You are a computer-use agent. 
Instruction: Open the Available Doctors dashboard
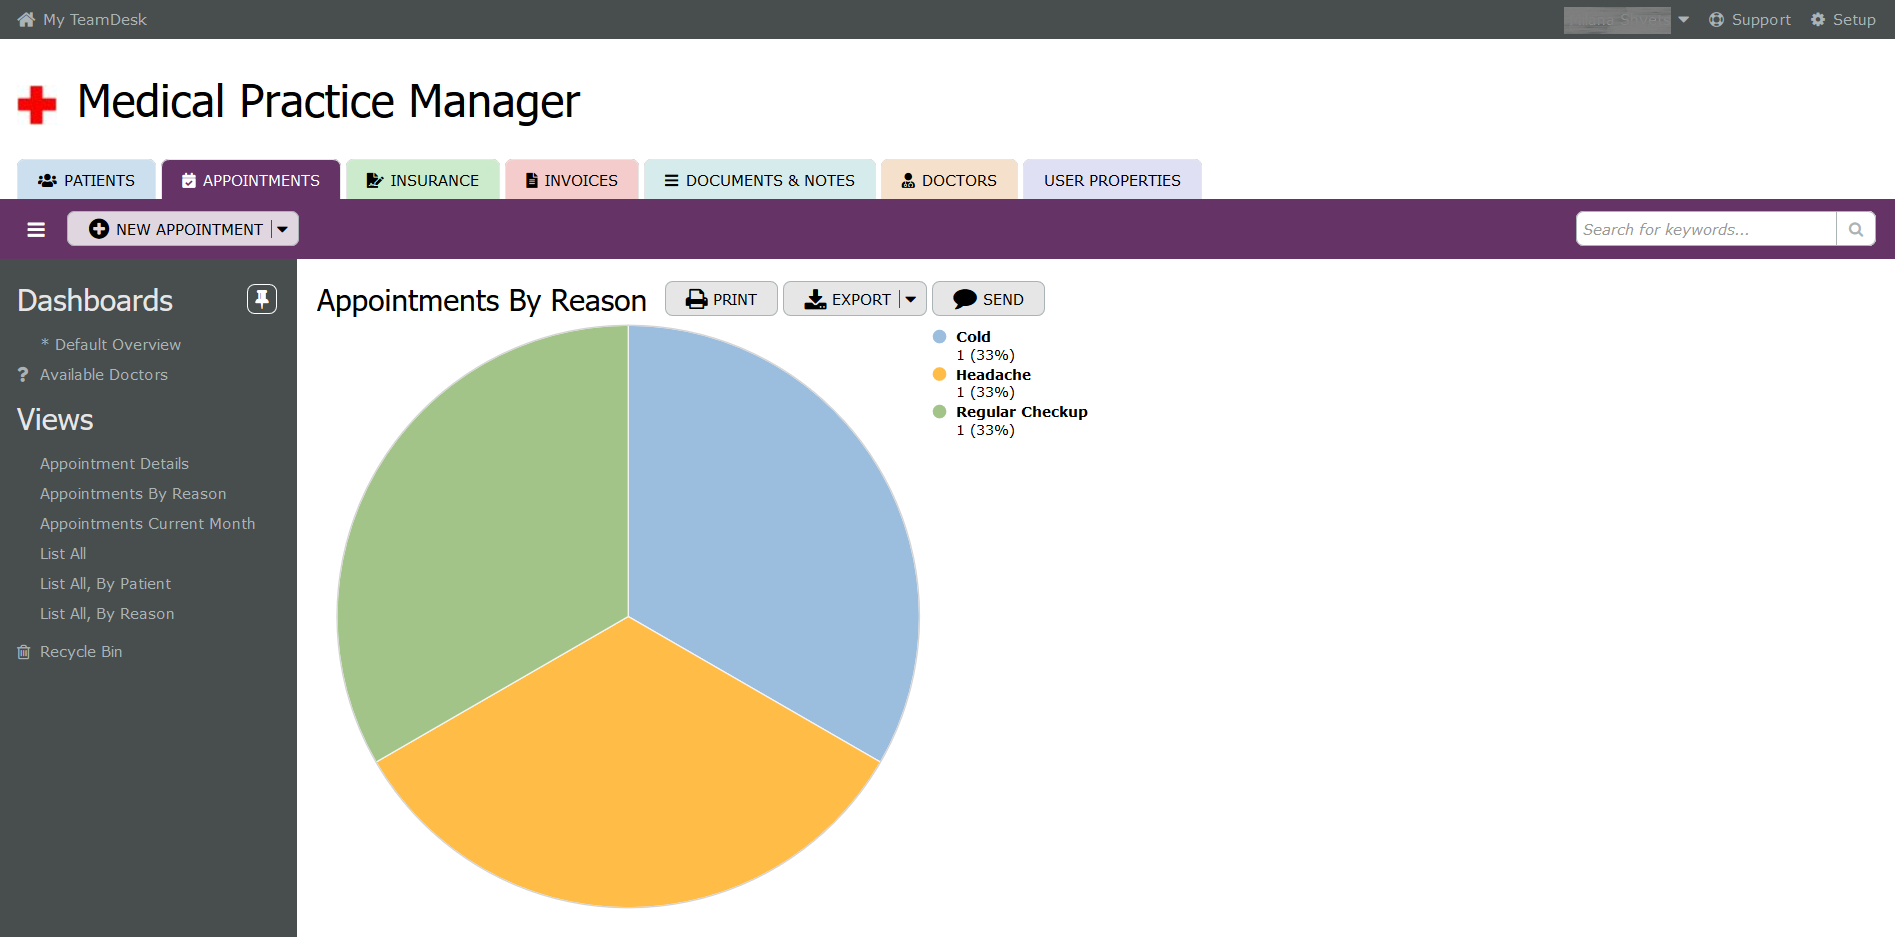pos(103,375)
